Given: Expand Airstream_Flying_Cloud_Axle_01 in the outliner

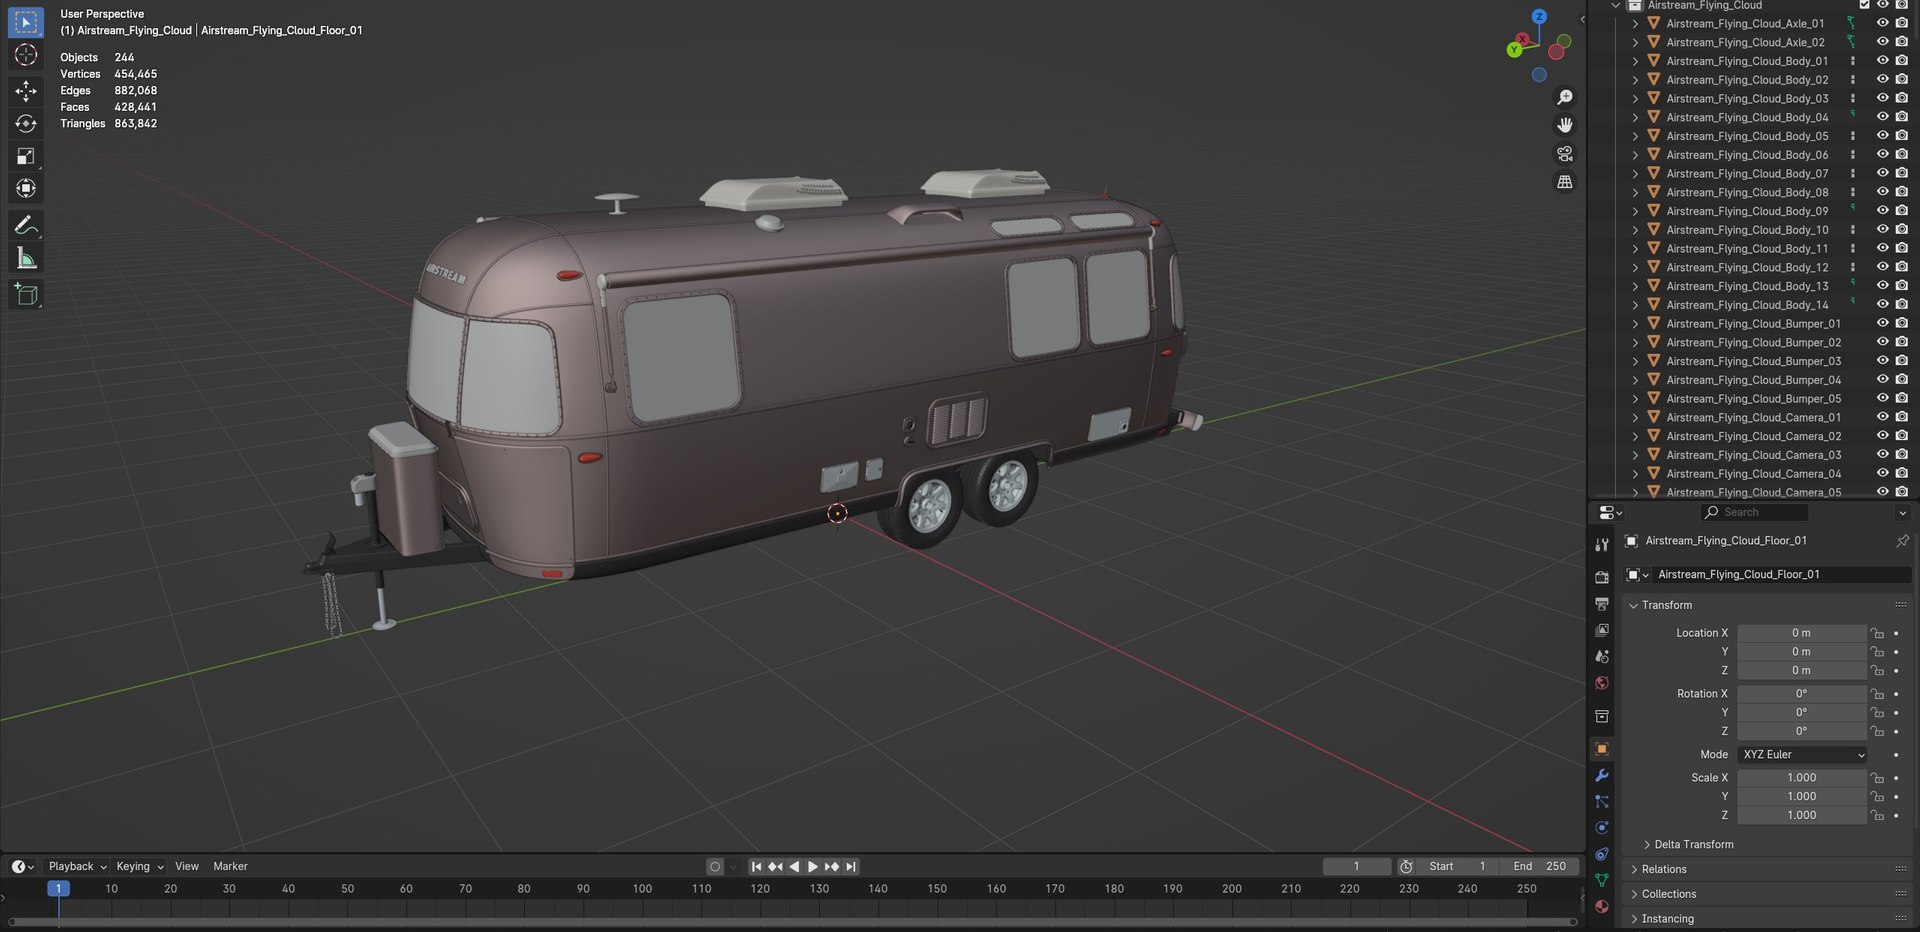Looking at the screenshot, I should [x=1635, y=24].
